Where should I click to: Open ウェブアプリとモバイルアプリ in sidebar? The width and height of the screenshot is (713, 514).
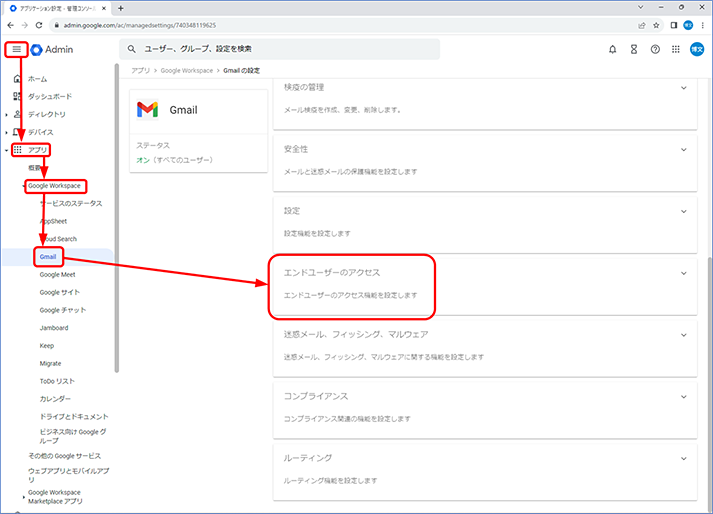click(69, 475)
